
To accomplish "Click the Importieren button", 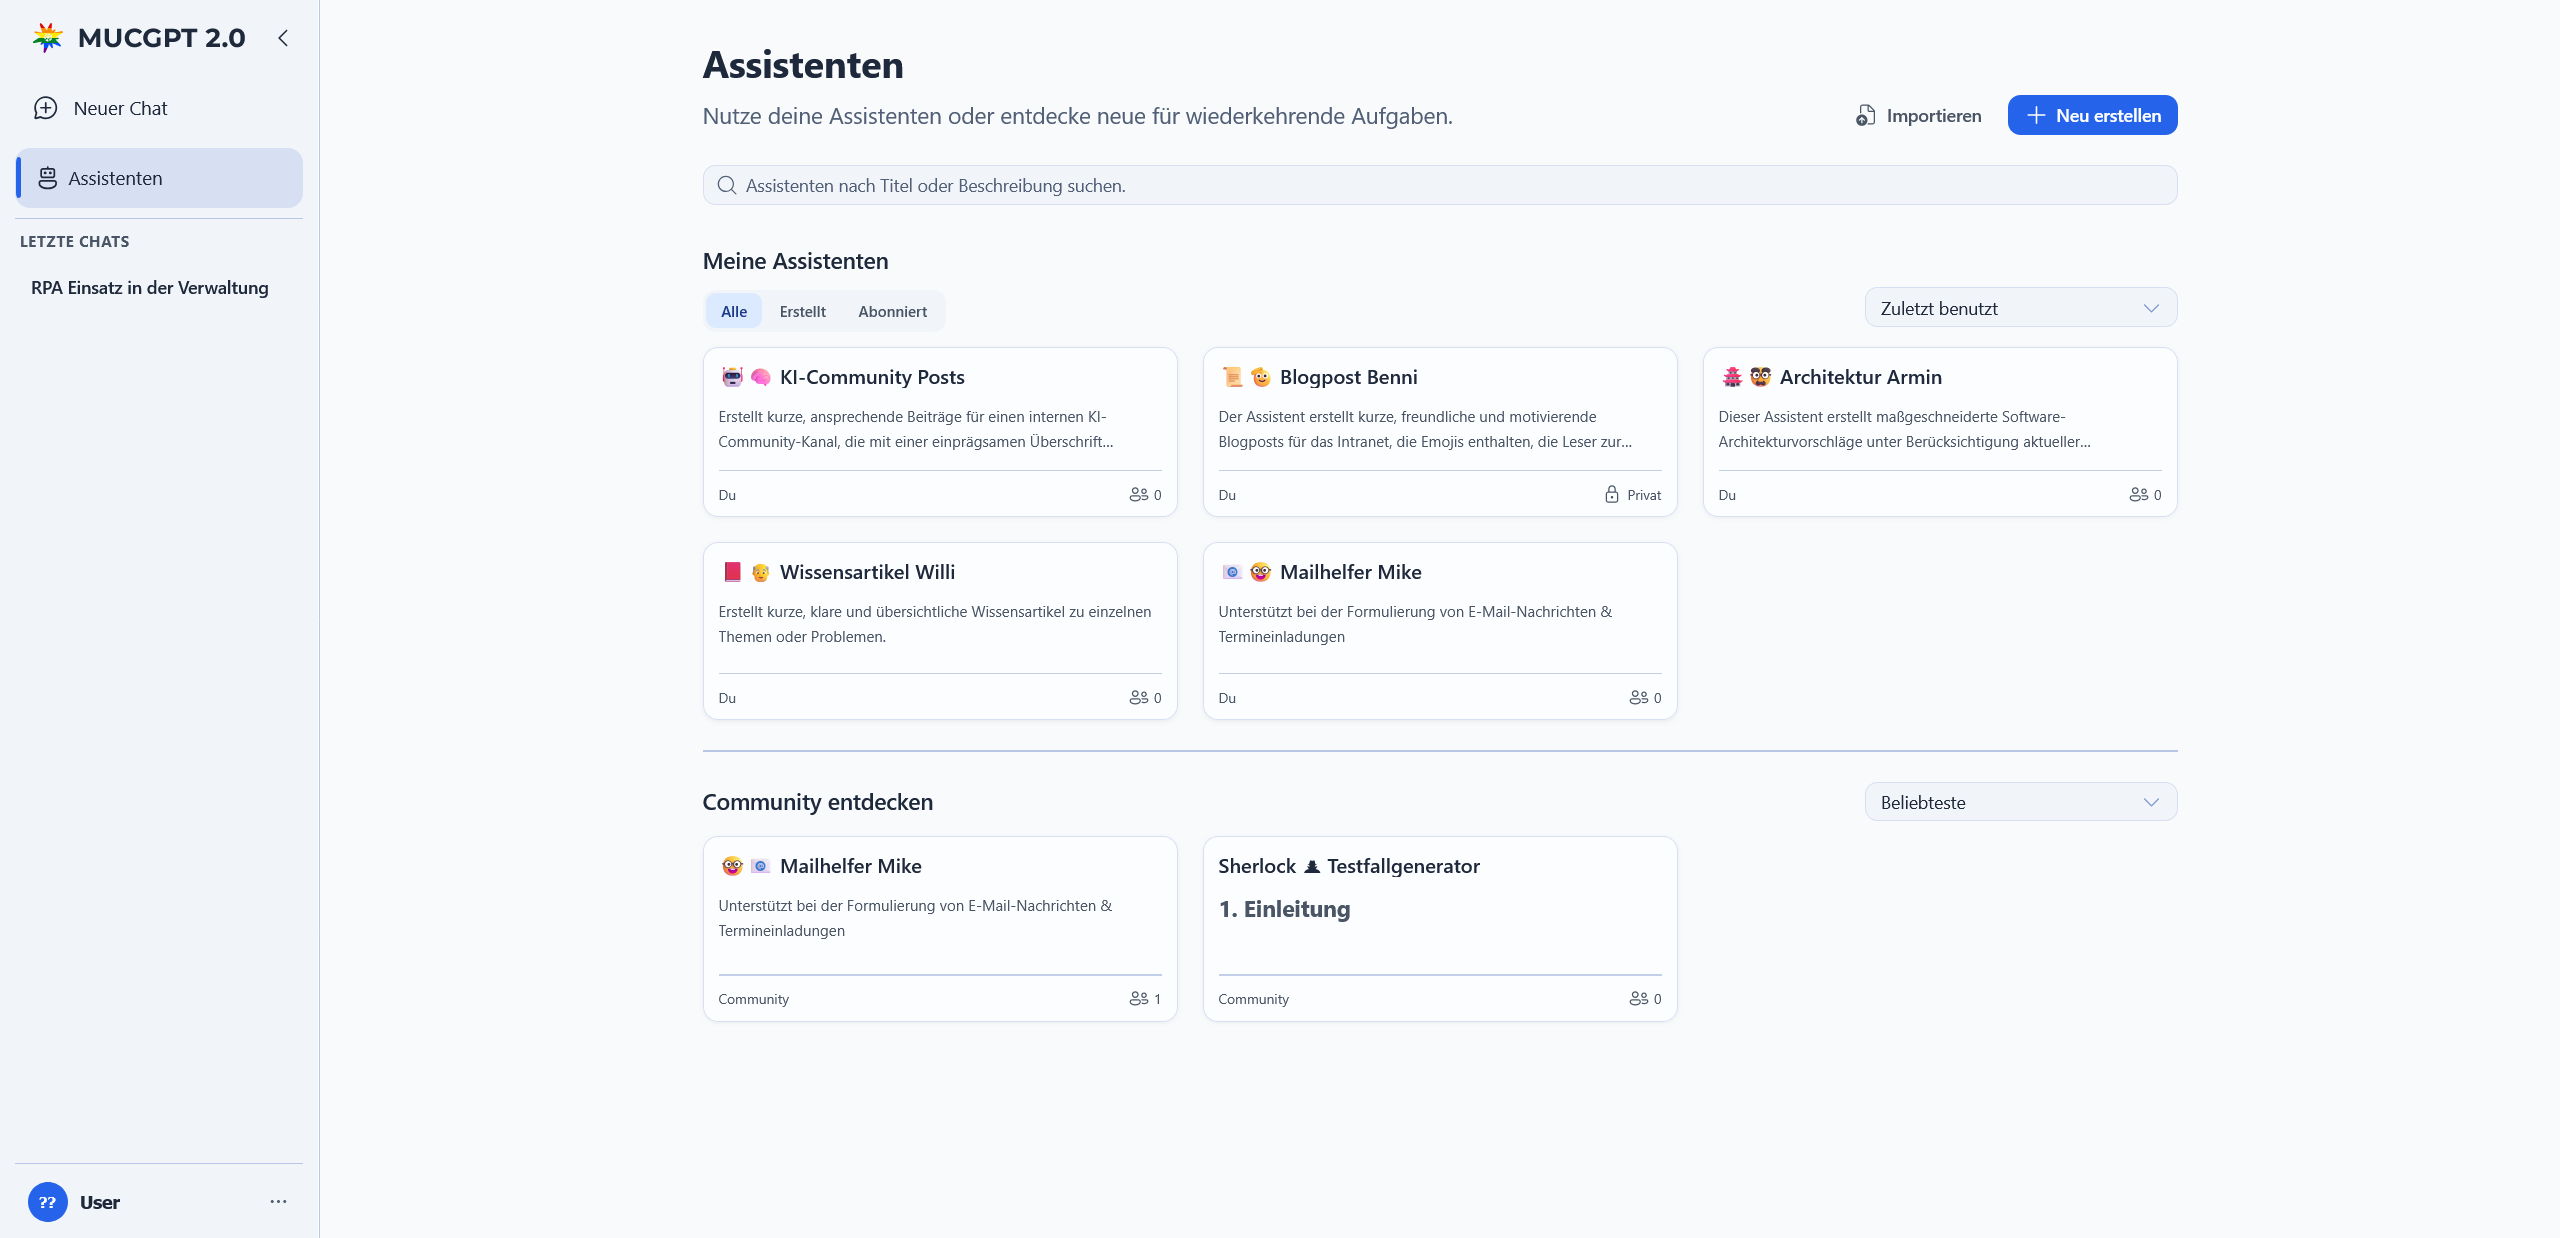I will (1918, 116).
